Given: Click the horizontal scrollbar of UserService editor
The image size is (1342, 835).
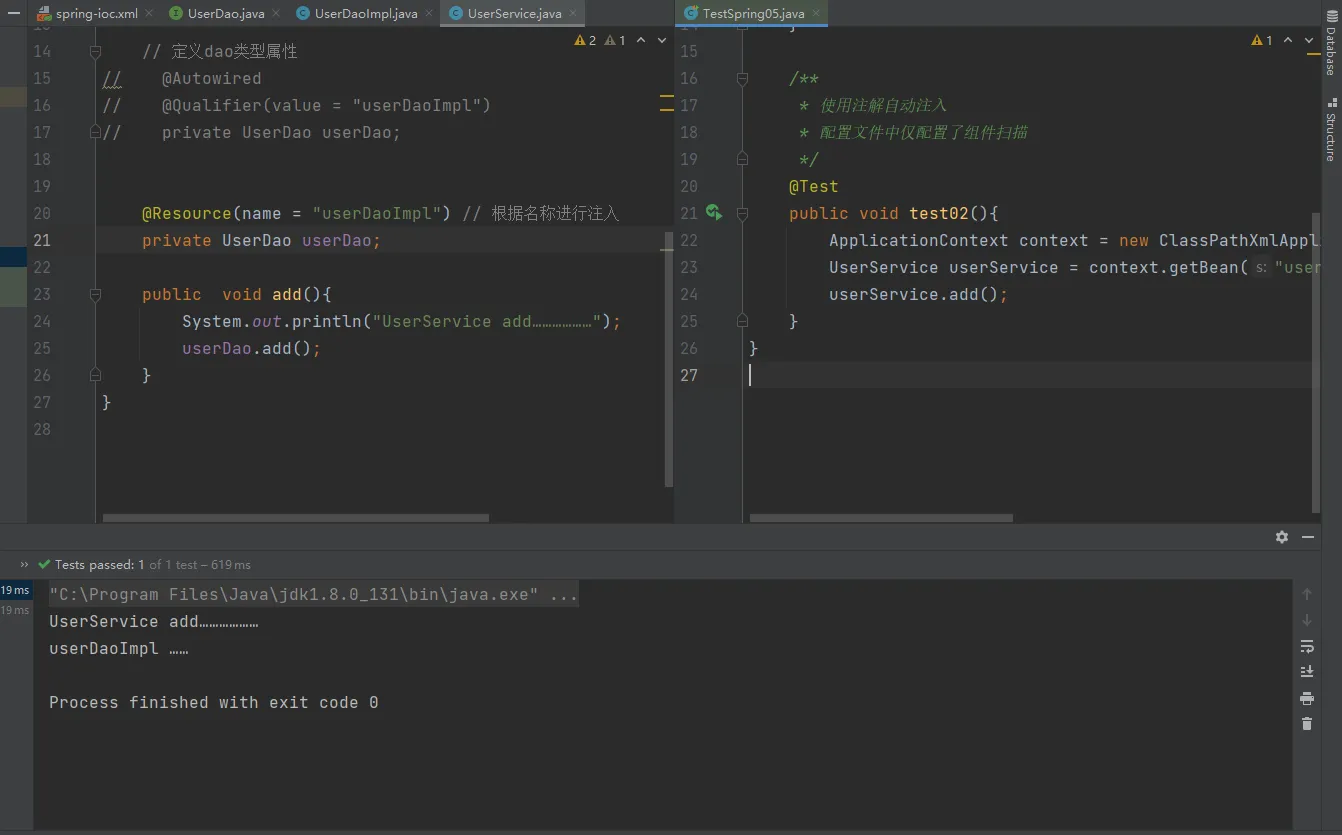Looking at the screenshot, I should pos(296,518).
